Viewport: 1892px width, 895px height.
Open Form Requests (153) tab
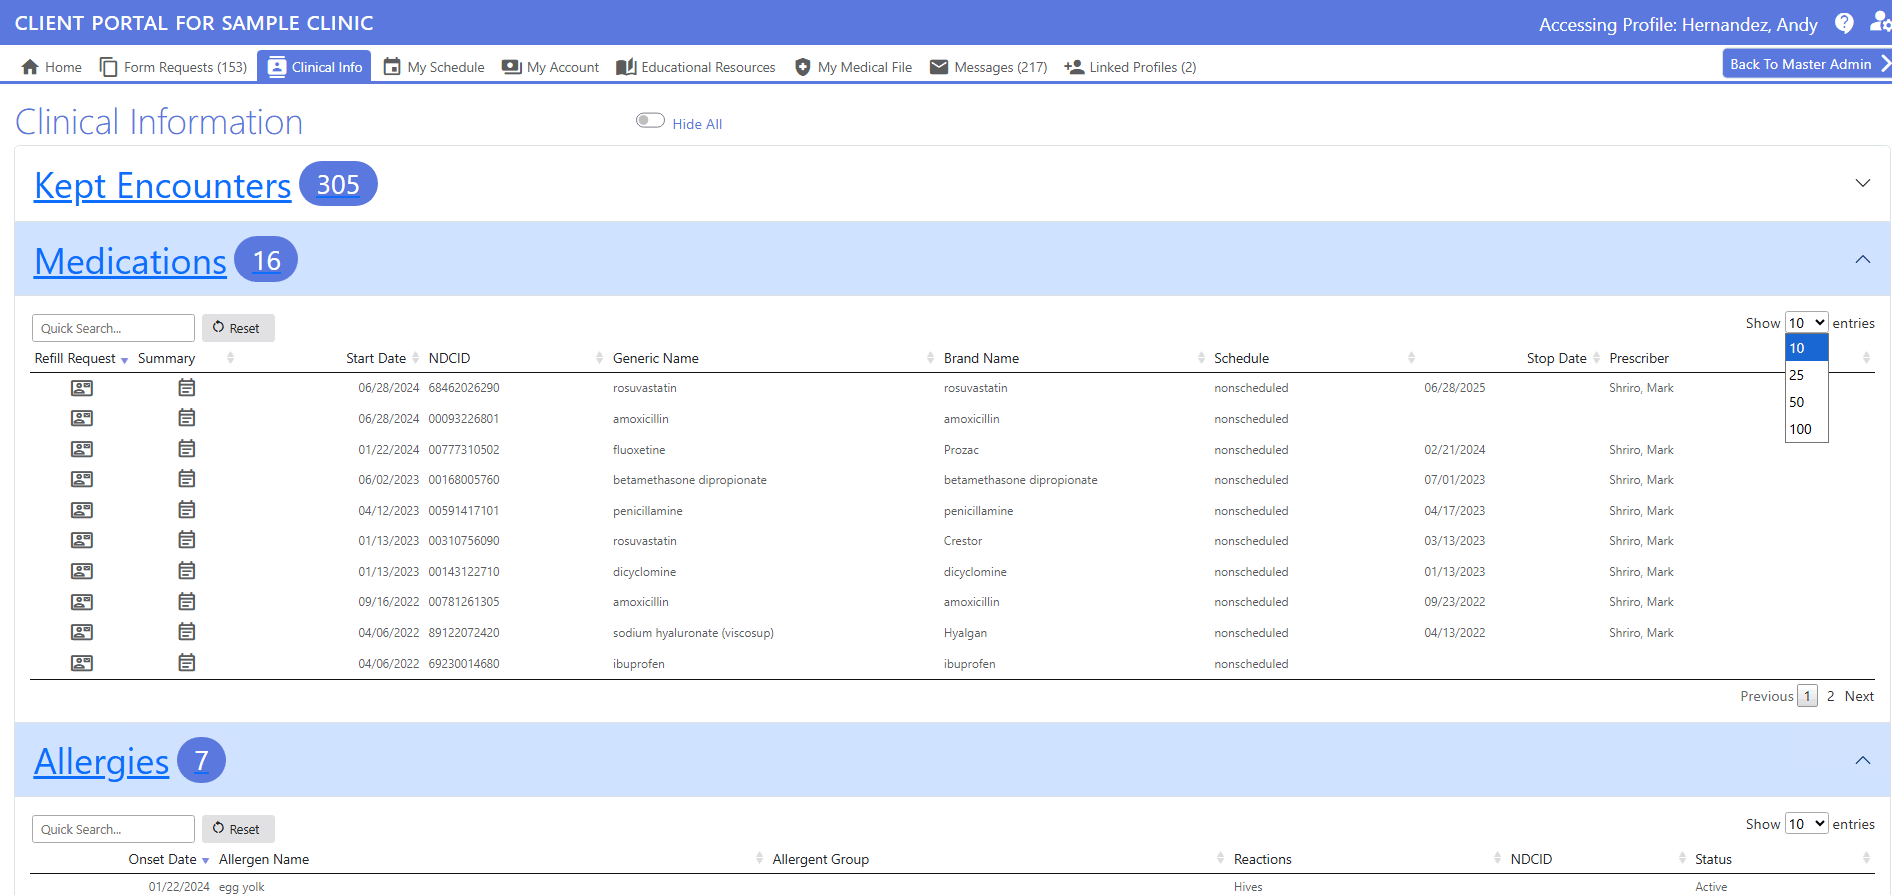point(174,67)
